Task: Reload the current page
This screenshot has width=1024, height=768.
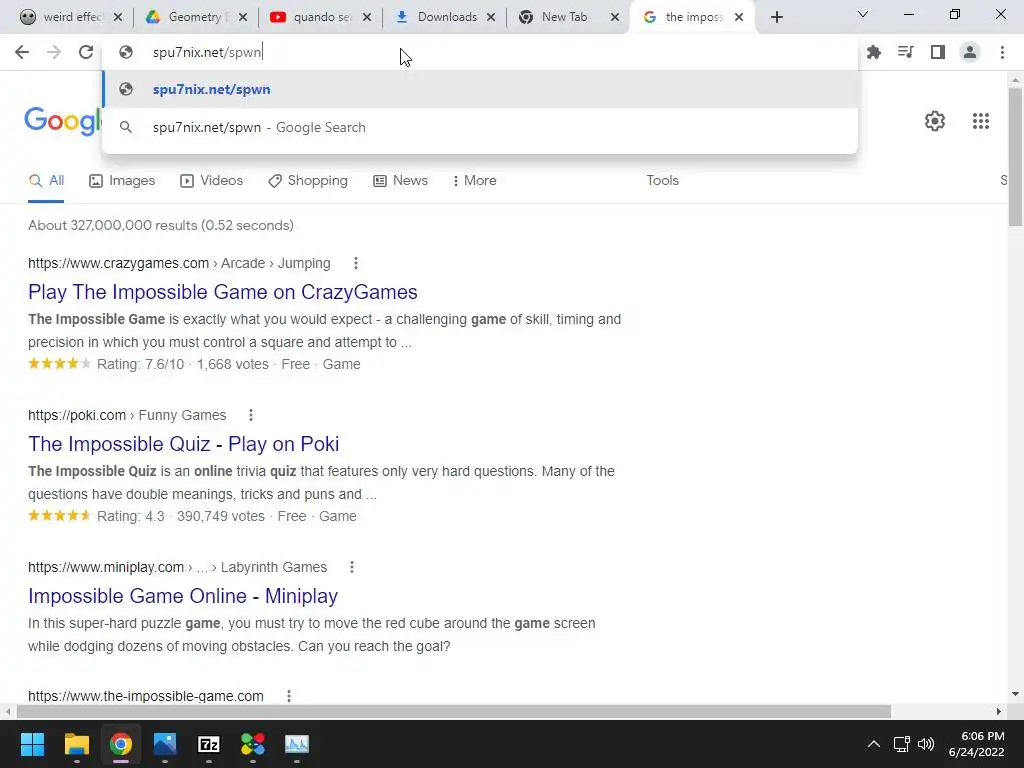Action: click(x=86, y=52)
